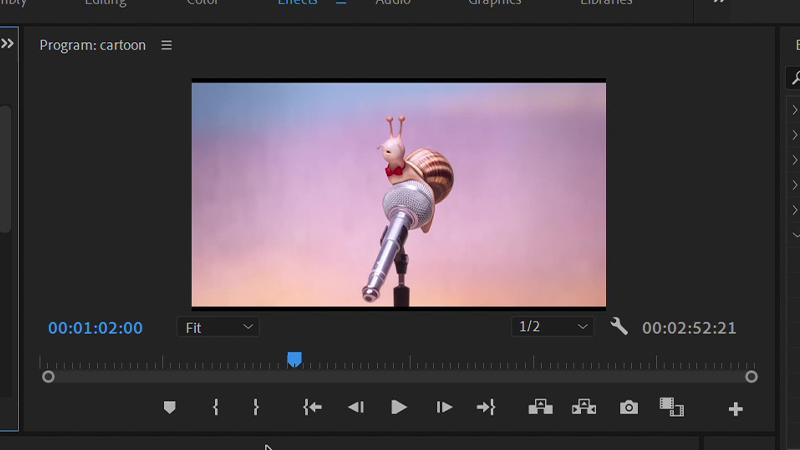This screenshot has width=800, height=450.
Task: Open the Fit zoom level dropdown
Action: pyautogui.click(x=218, y=328)
